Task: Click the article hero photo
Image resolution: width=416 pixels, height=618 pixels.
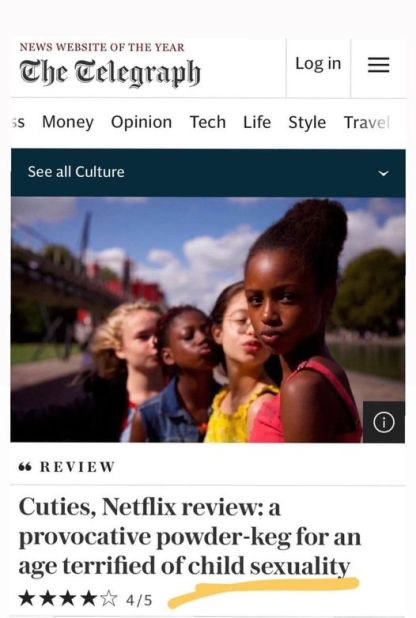Action: click(x=208, y=320)
